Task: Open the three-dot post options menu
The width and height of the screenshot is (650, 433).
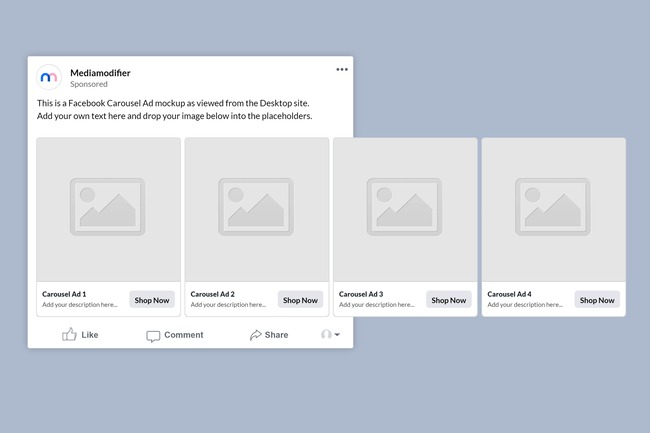Action: tap(342, 70)
